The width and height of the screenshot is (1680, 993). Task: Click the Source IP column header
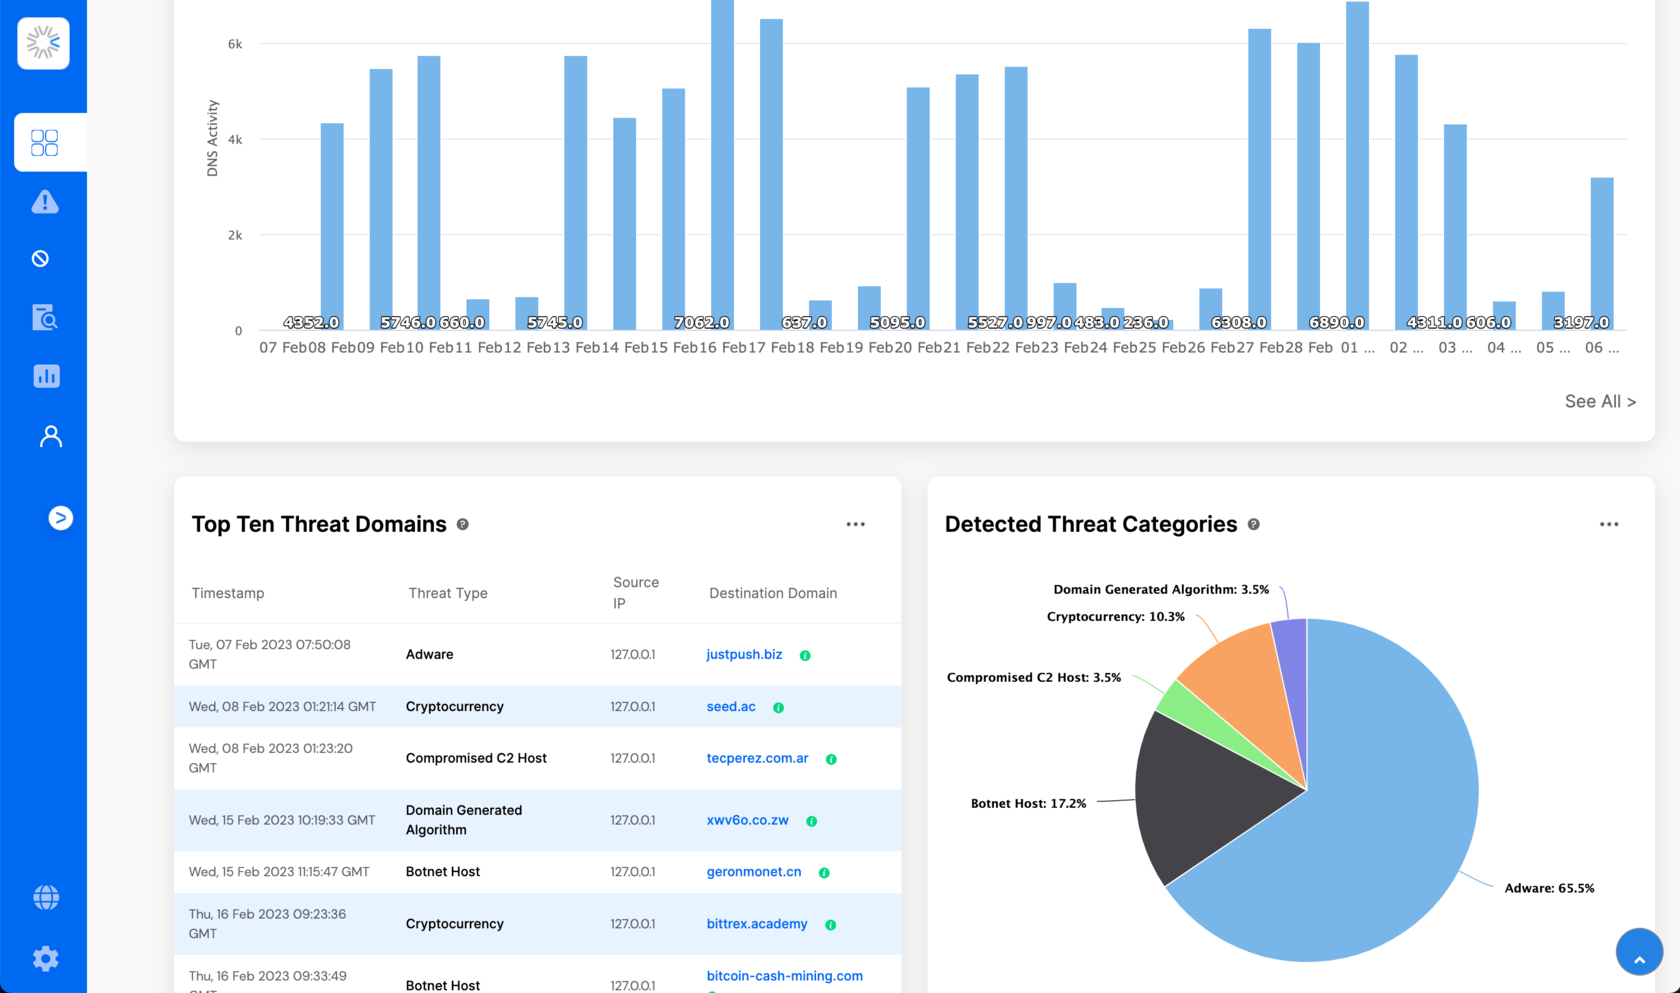click(x=636, y=593)
